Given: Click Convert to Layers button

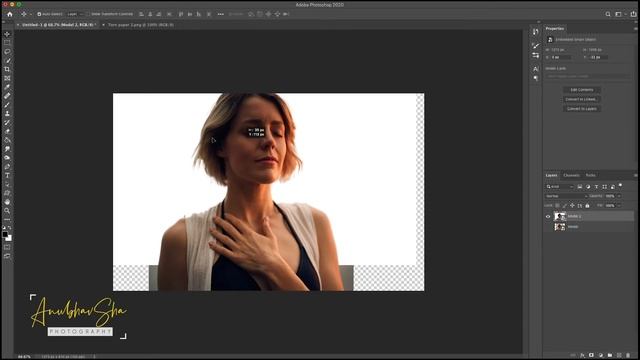Looking at the screenshot, I should pyautogui.click(x=582, y=109).
